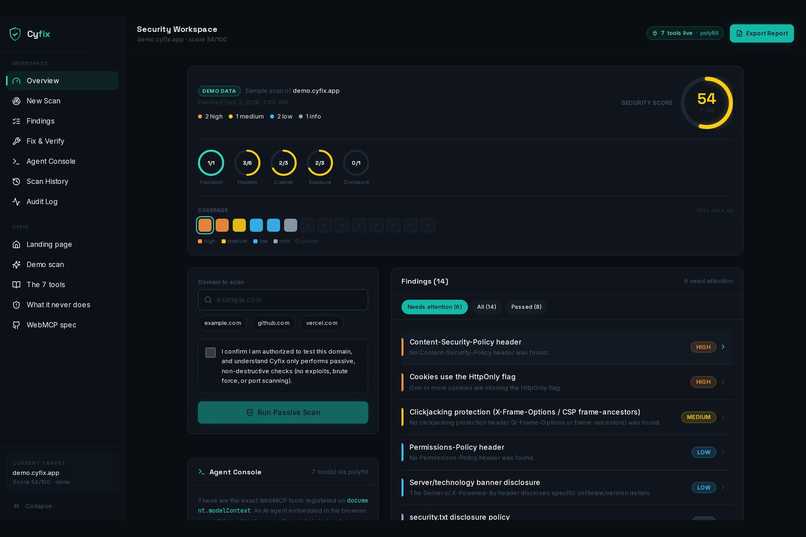Click the WebMCP spec icon
The width and height of the screenshot is (806, 537).
click(16, 325)
